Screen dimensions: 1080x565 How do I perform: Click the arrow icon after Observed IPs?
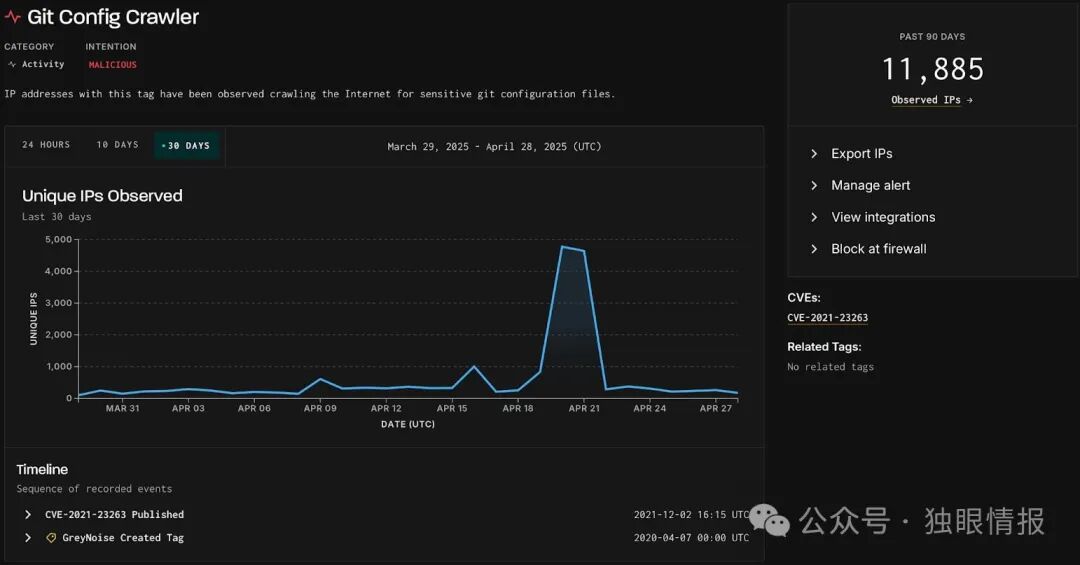tap(970, 100)
